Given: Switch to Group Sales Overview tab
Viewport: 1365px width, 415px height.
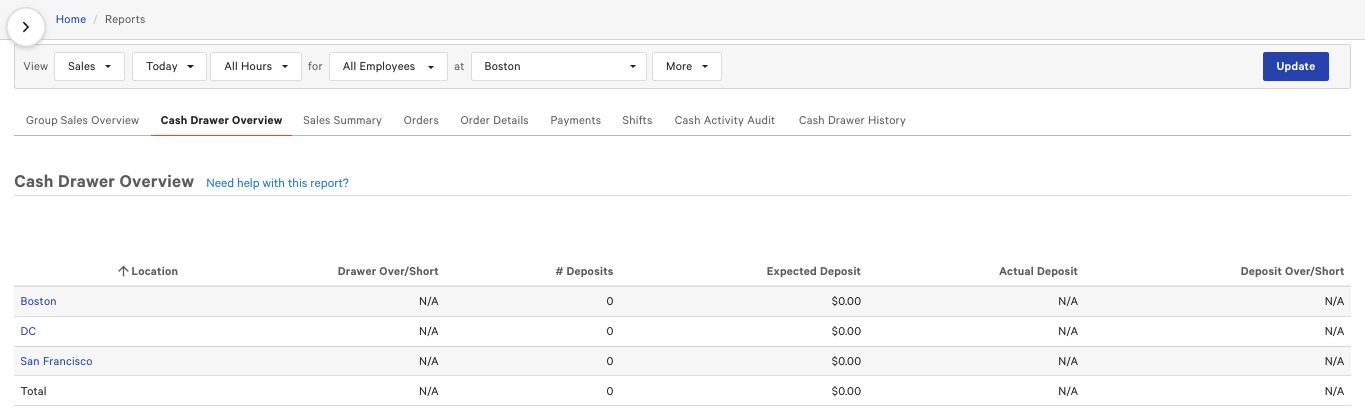Looking at the screenshot, I should click(82, 120).
